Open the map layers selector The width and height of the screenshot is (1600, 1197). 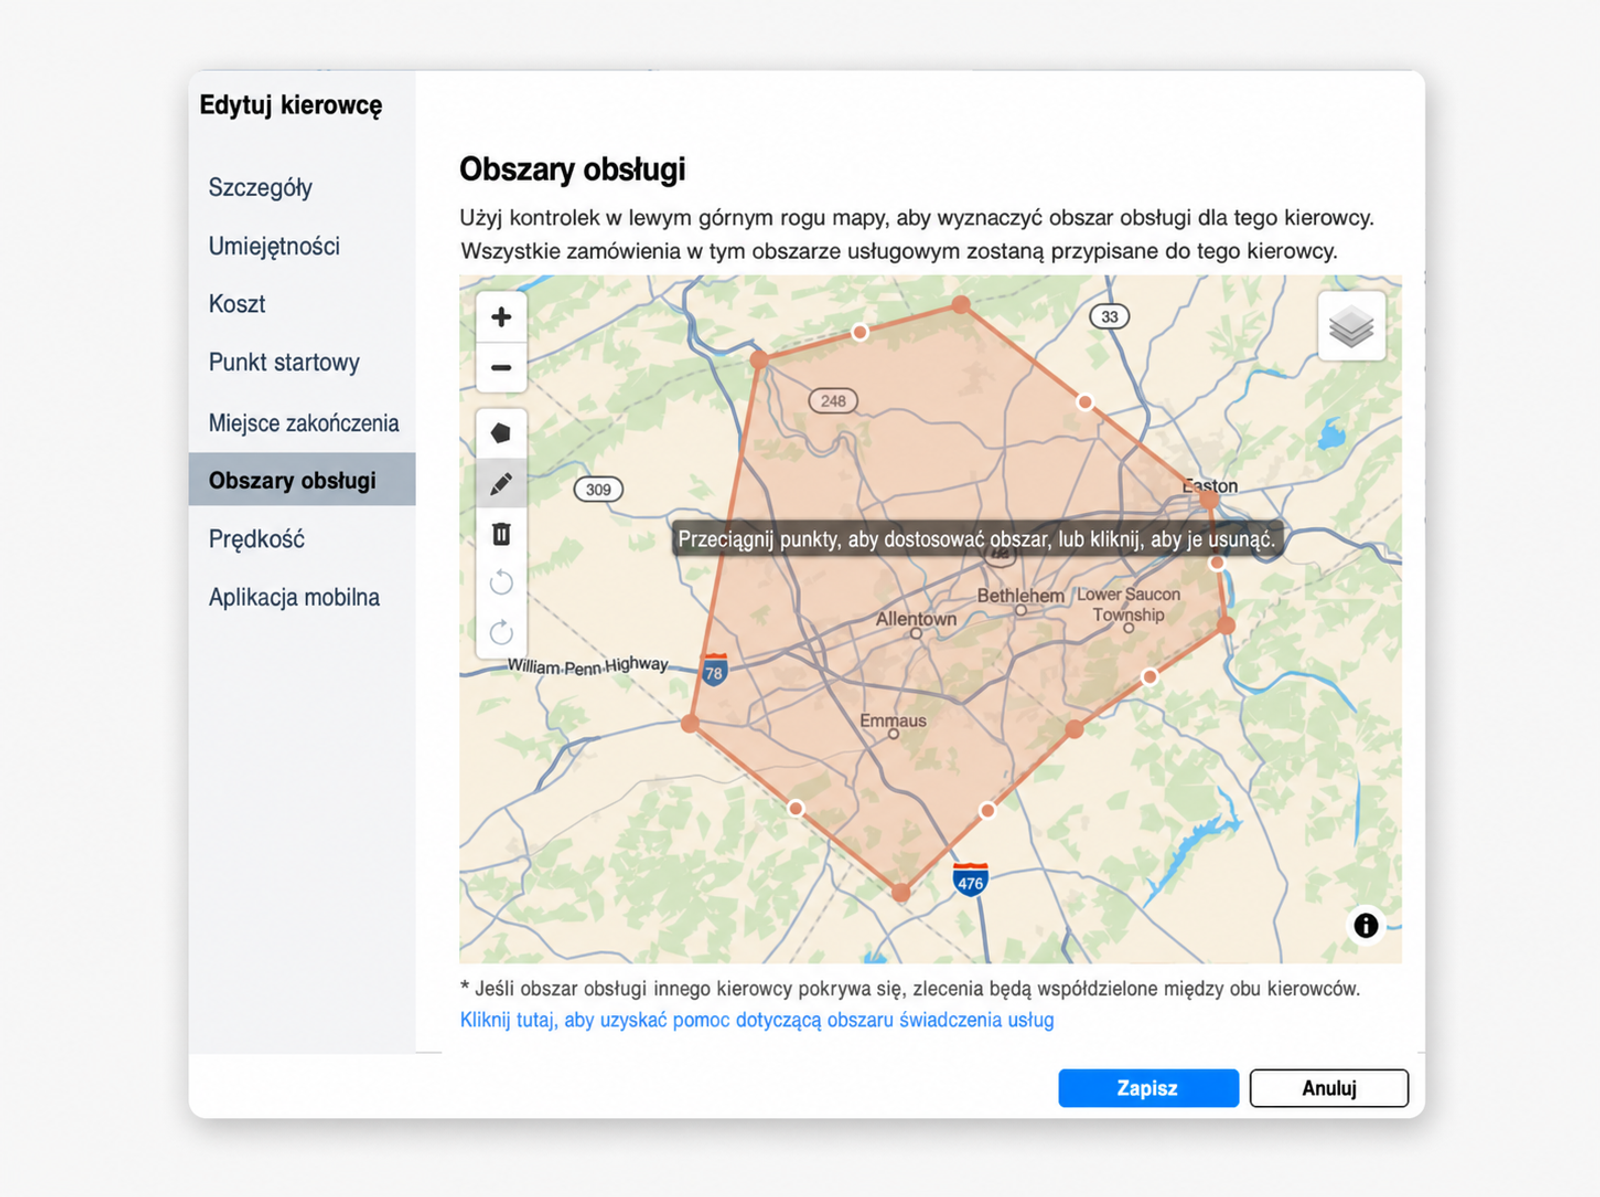tap(1351, 326)
